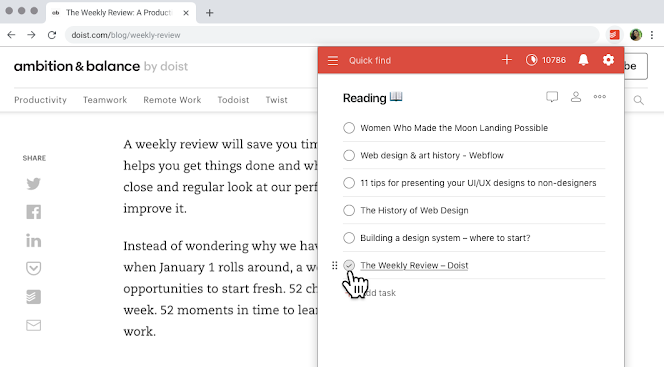Open the blog search magnifier
664x367 pixels.
[639, 100]
